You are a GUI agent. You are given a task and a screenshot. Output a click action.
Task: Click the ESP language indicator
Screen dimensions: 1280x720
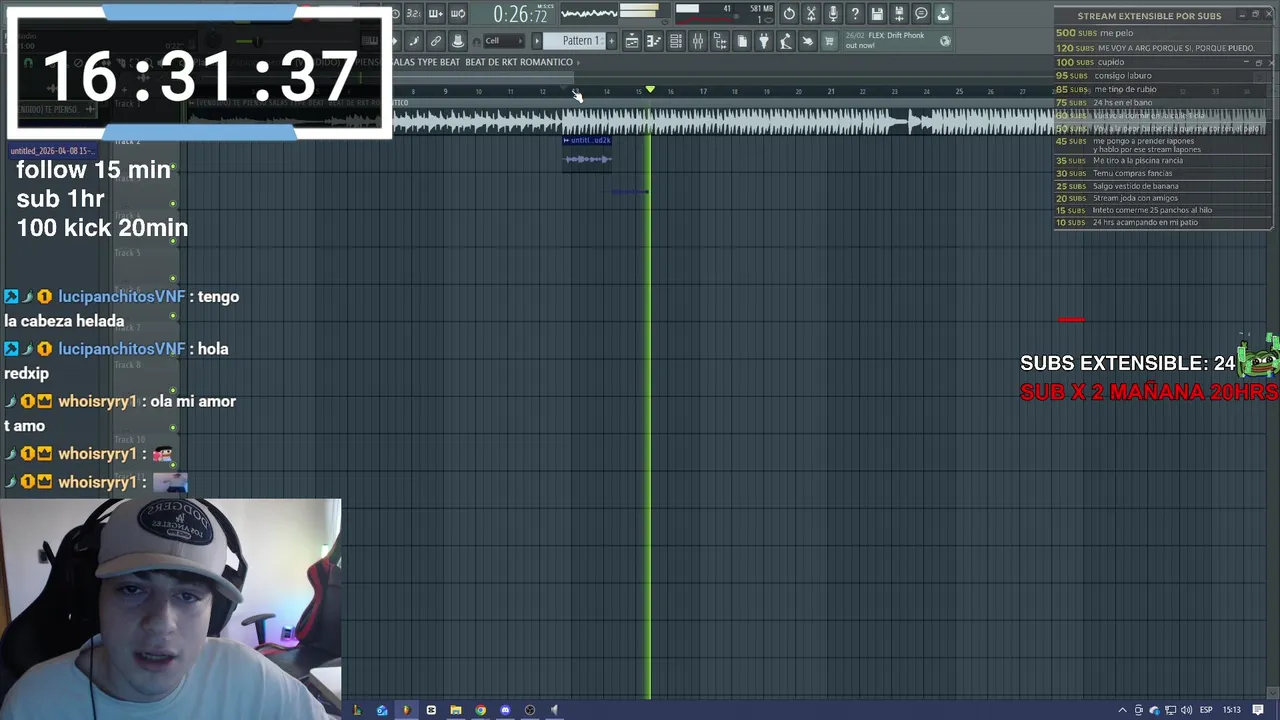[x=1206, y=710]
